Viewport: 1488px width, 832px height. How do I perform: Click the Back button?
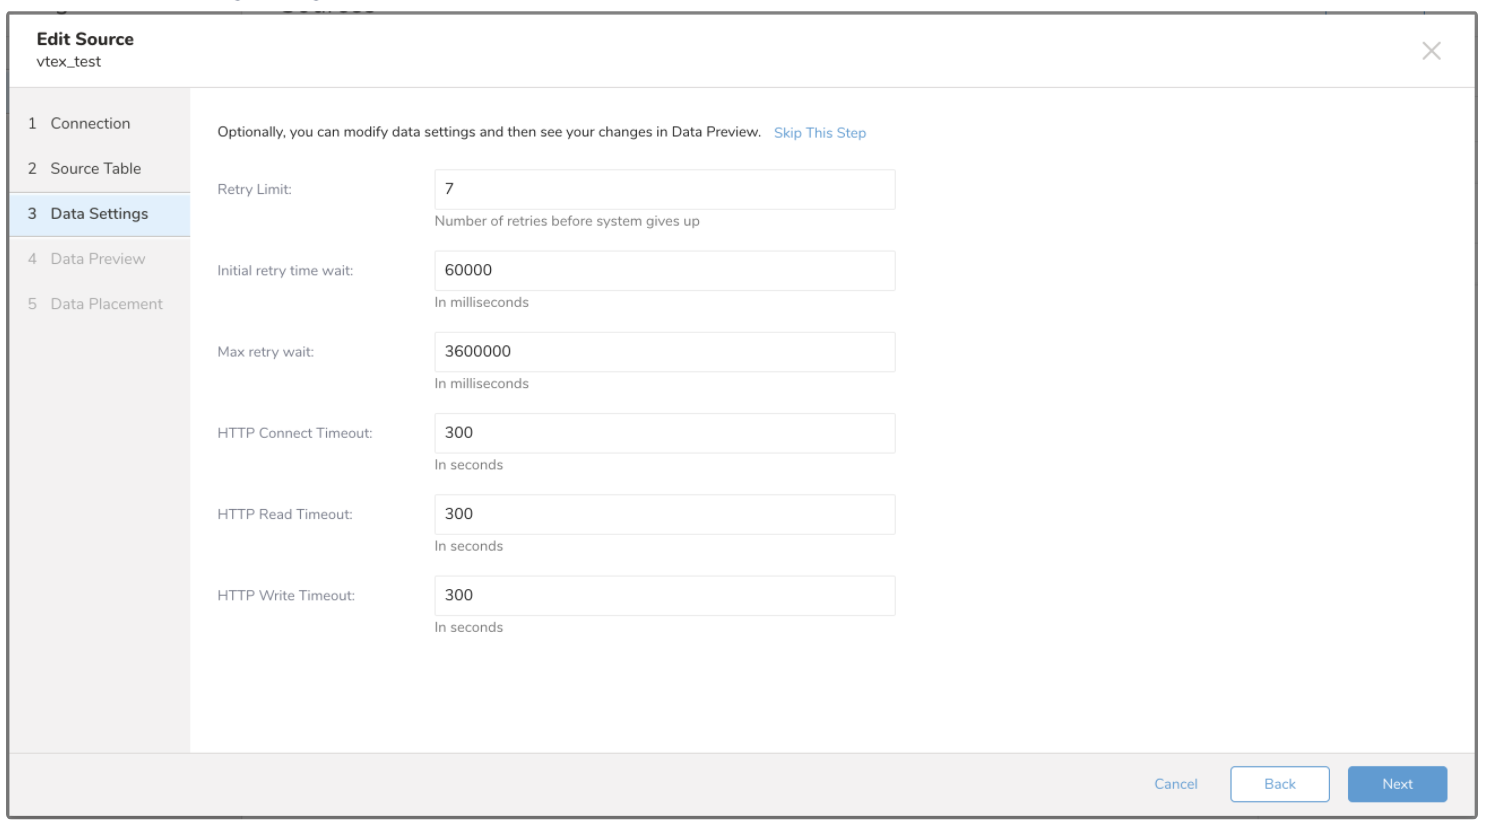(1279, 784)
